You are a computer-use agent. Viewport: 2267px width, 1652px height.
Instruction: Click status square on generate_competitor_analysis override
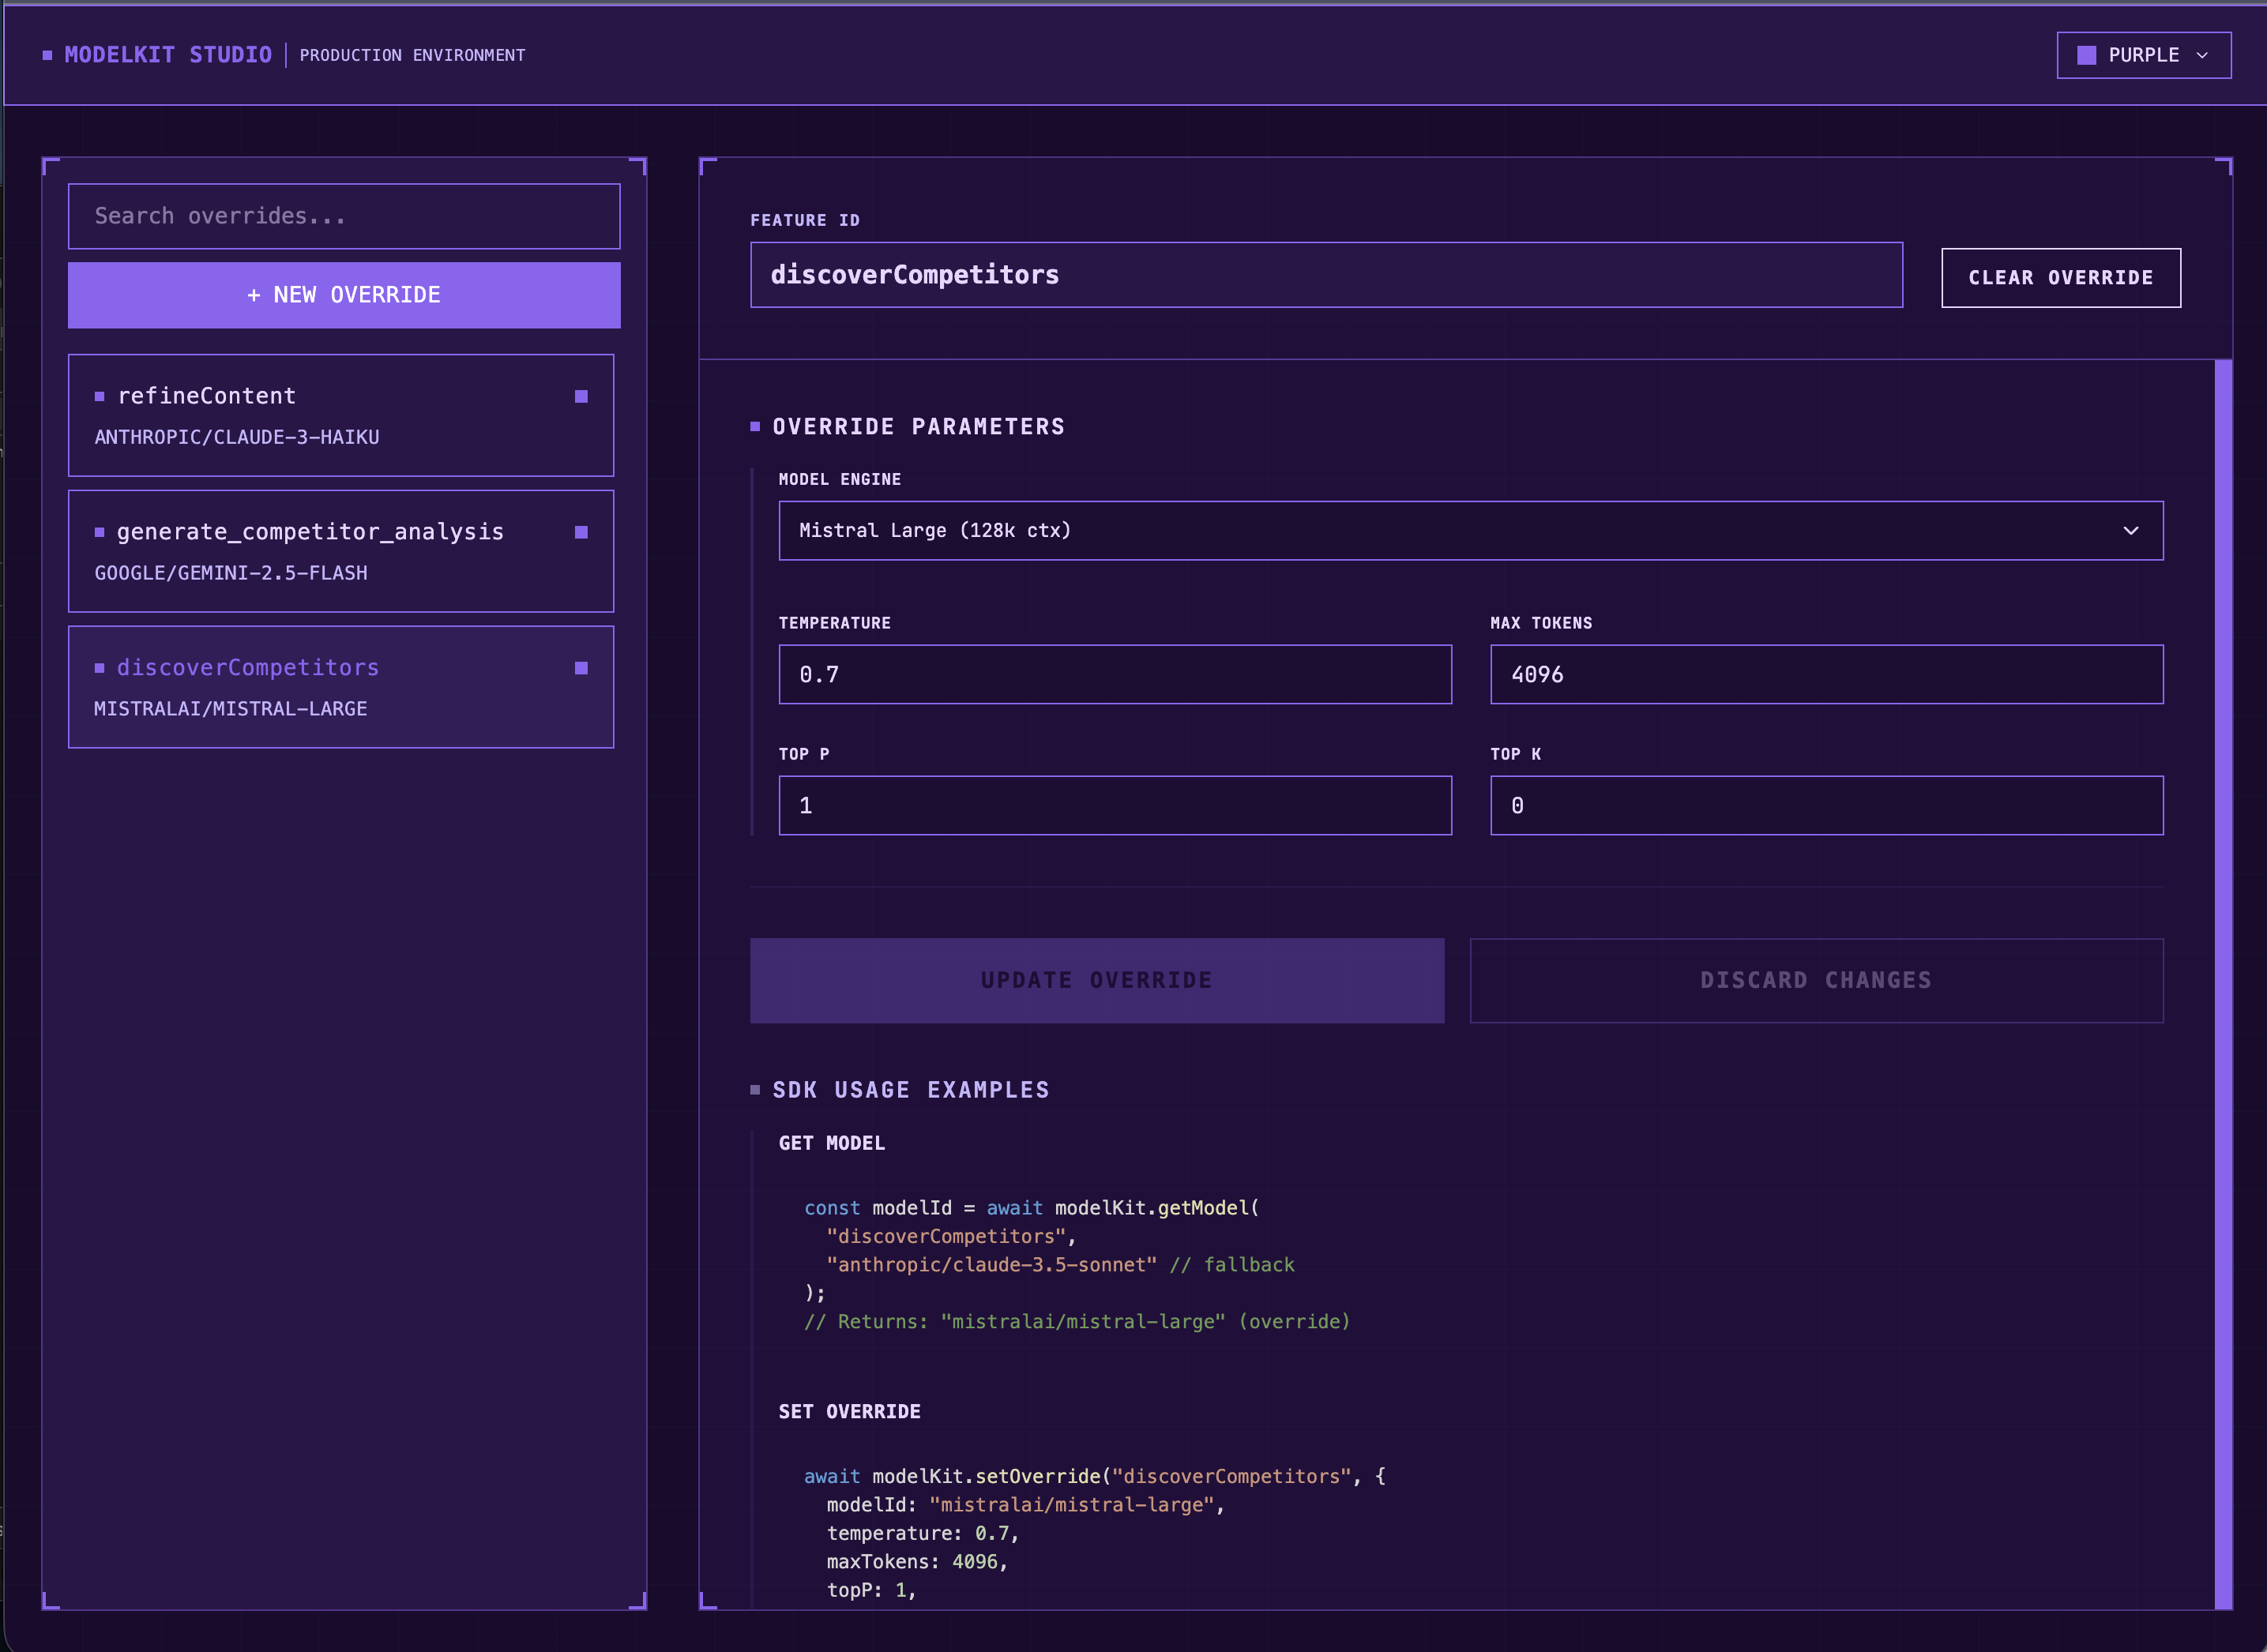tap(581, 533)
